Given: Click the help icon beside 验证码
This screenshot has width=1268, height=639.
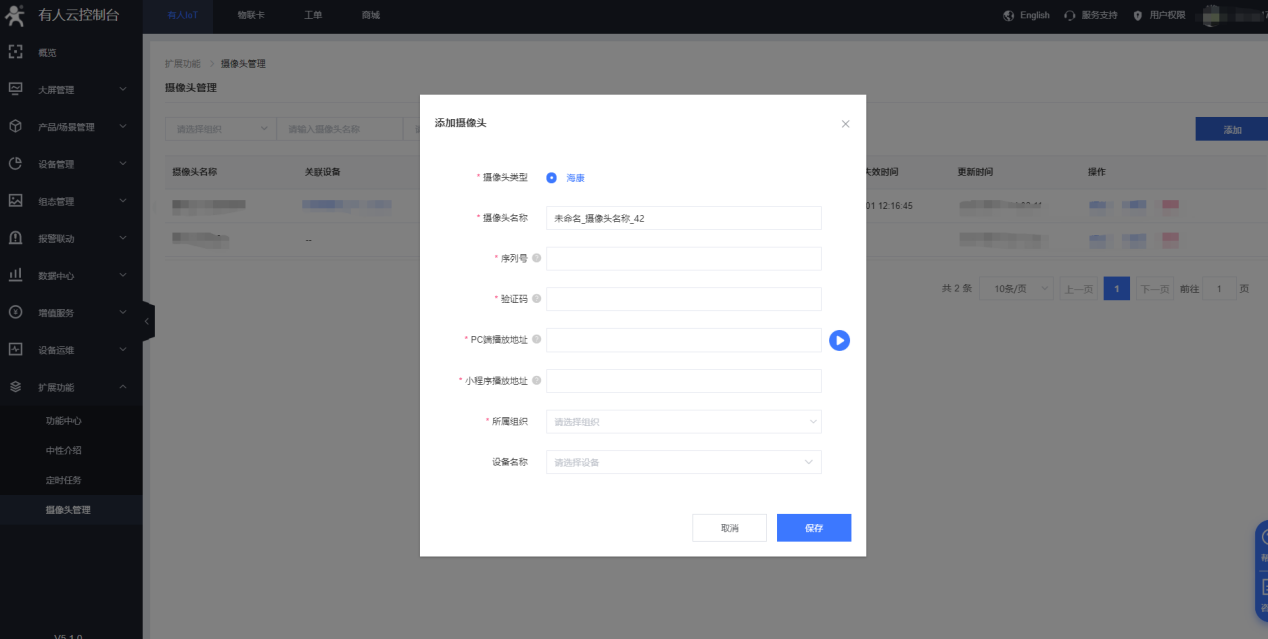Looking at the screenshot, I should pyautogui.click(x=537, y=299).
